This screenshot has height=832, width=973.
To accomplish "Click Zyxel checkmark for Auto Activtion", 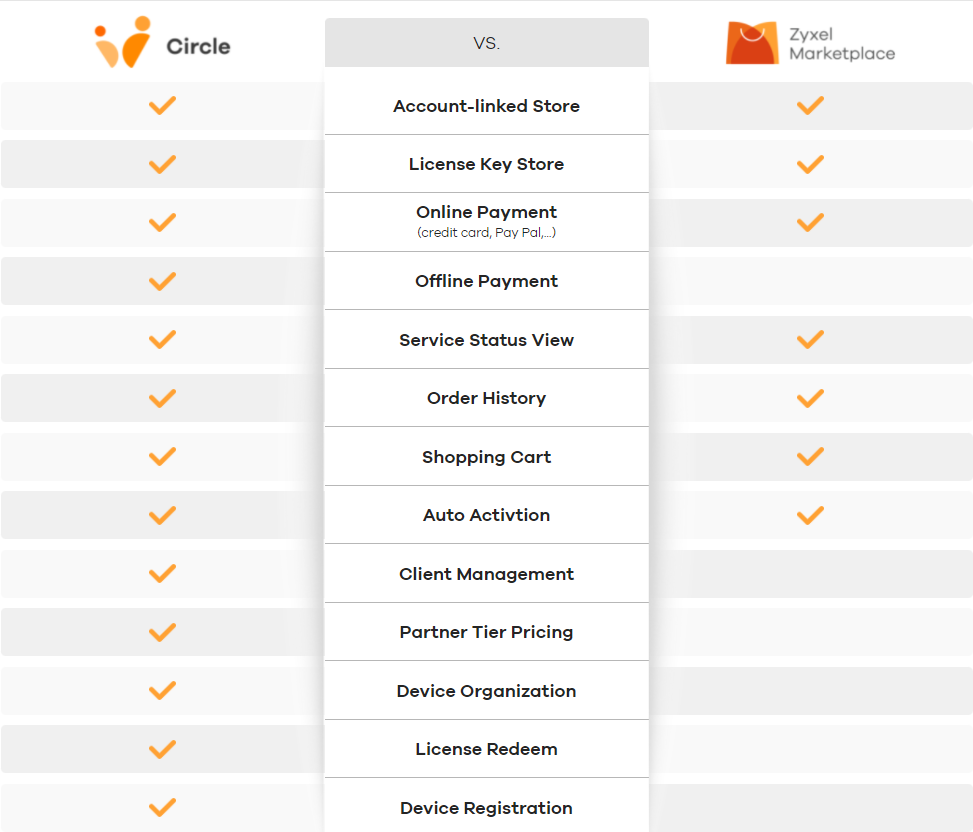I will click(810, 515).
